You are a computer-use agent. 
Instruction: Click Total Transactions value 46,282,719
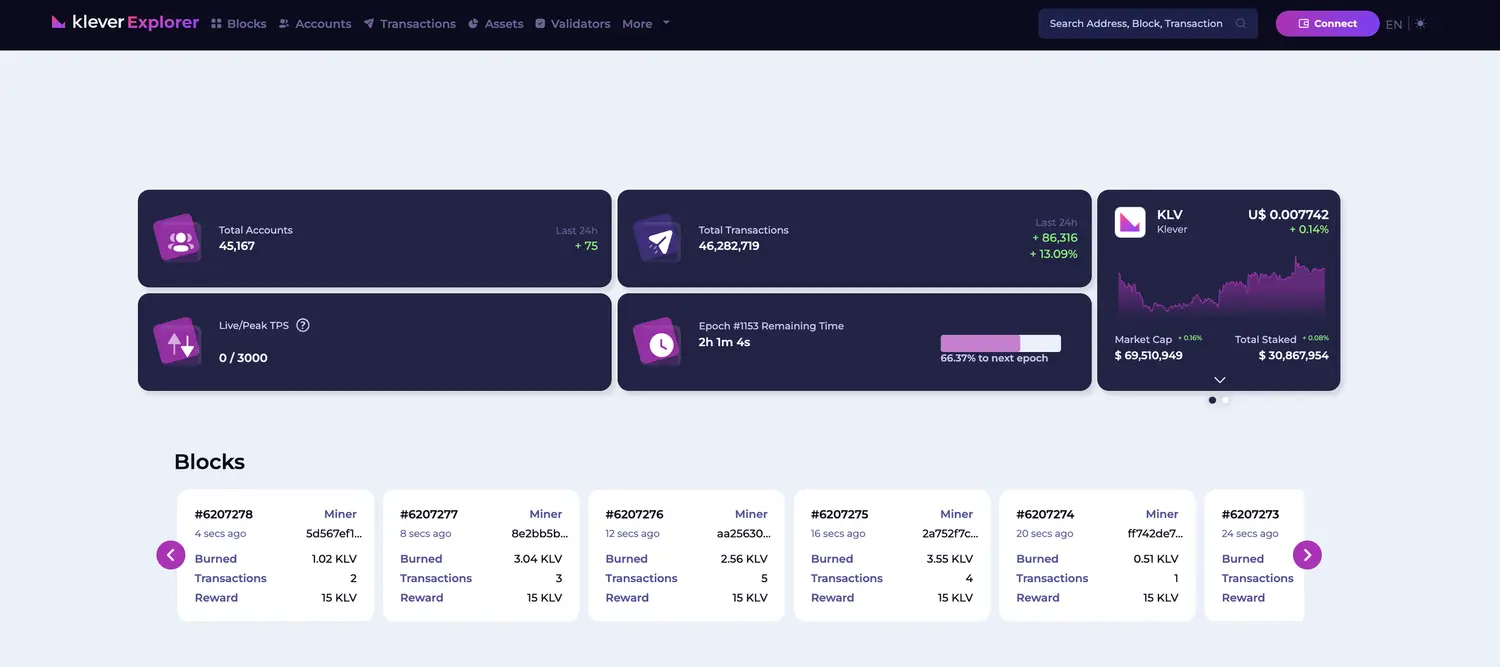pyautogui.click(x=728, y=246)
